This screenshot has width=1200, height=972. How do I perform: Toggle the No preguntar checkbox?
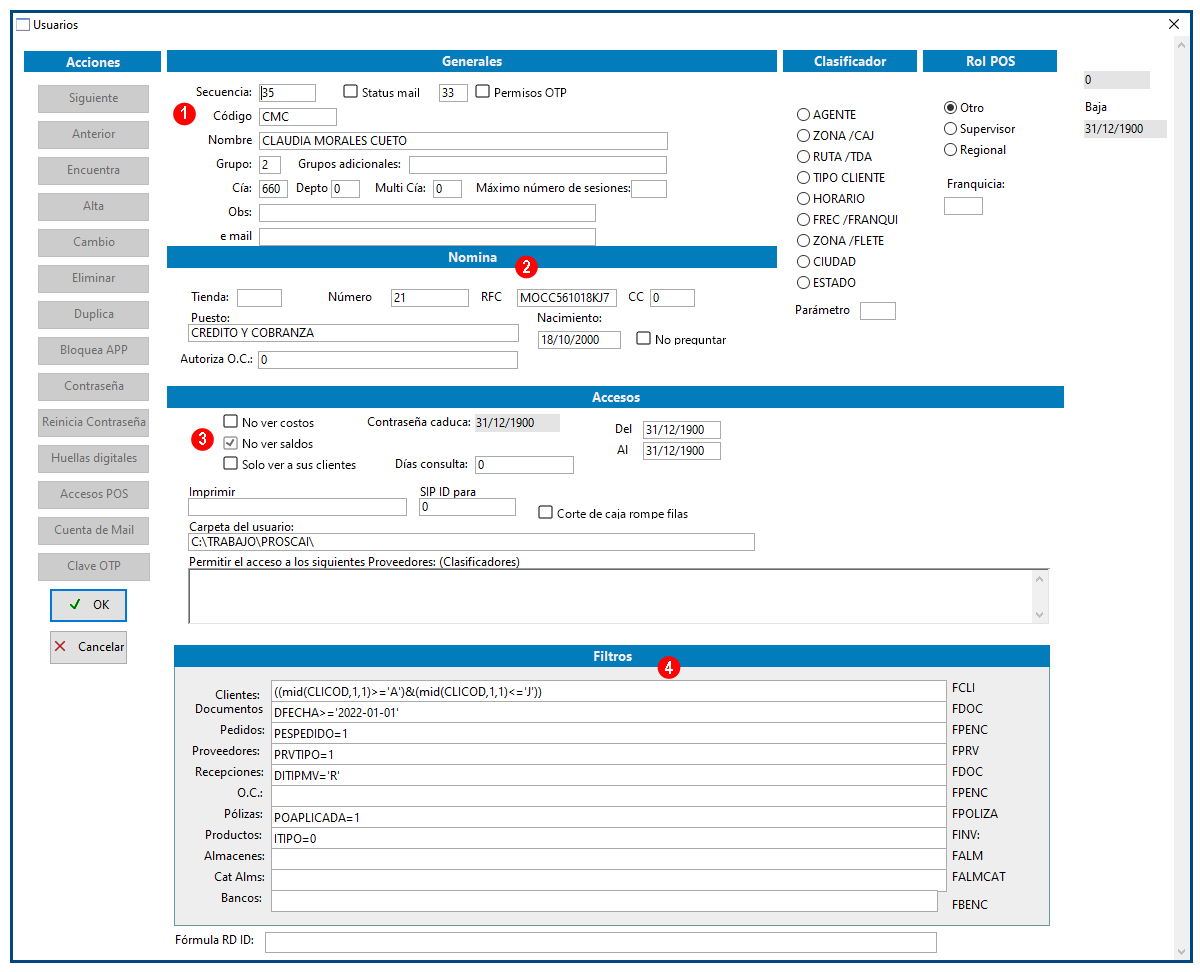[643, 339]
